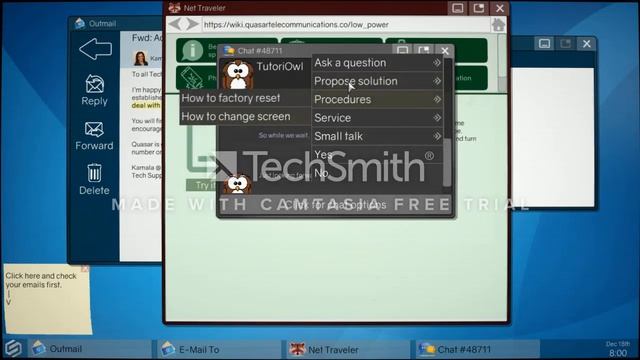Expand the arrow beside Service
Screen dimensions: 640x360
[x=437, y=118]
